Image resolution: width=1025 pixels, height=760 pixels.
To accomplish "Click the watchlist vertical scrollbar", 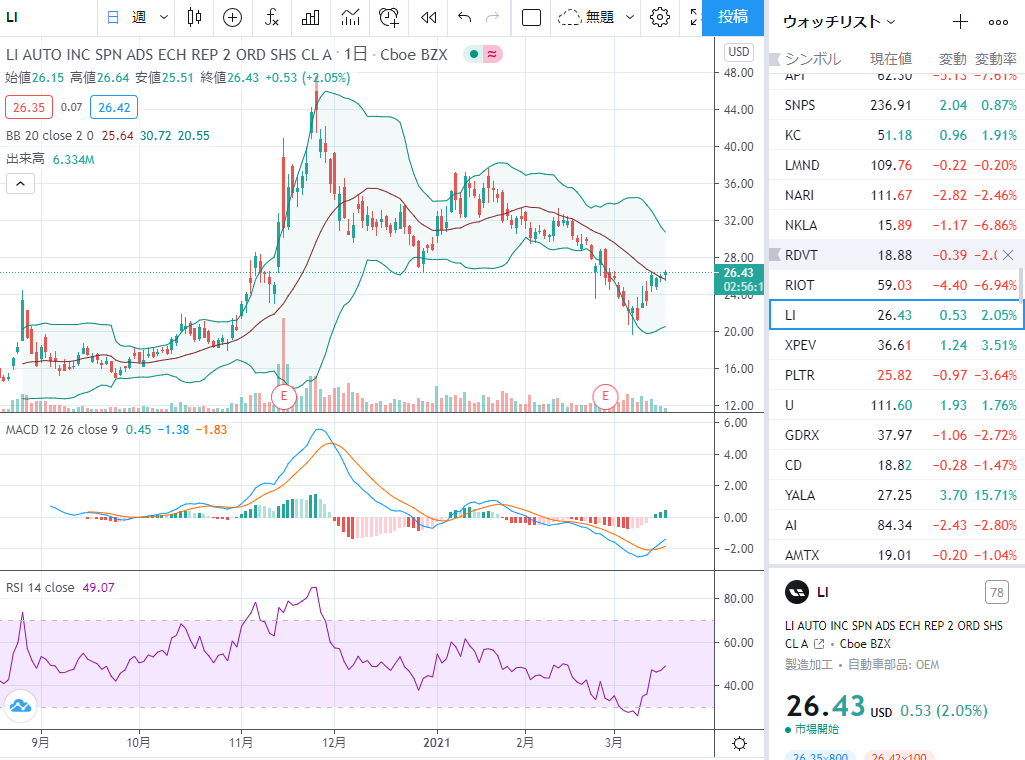I will click(1021, 286).
